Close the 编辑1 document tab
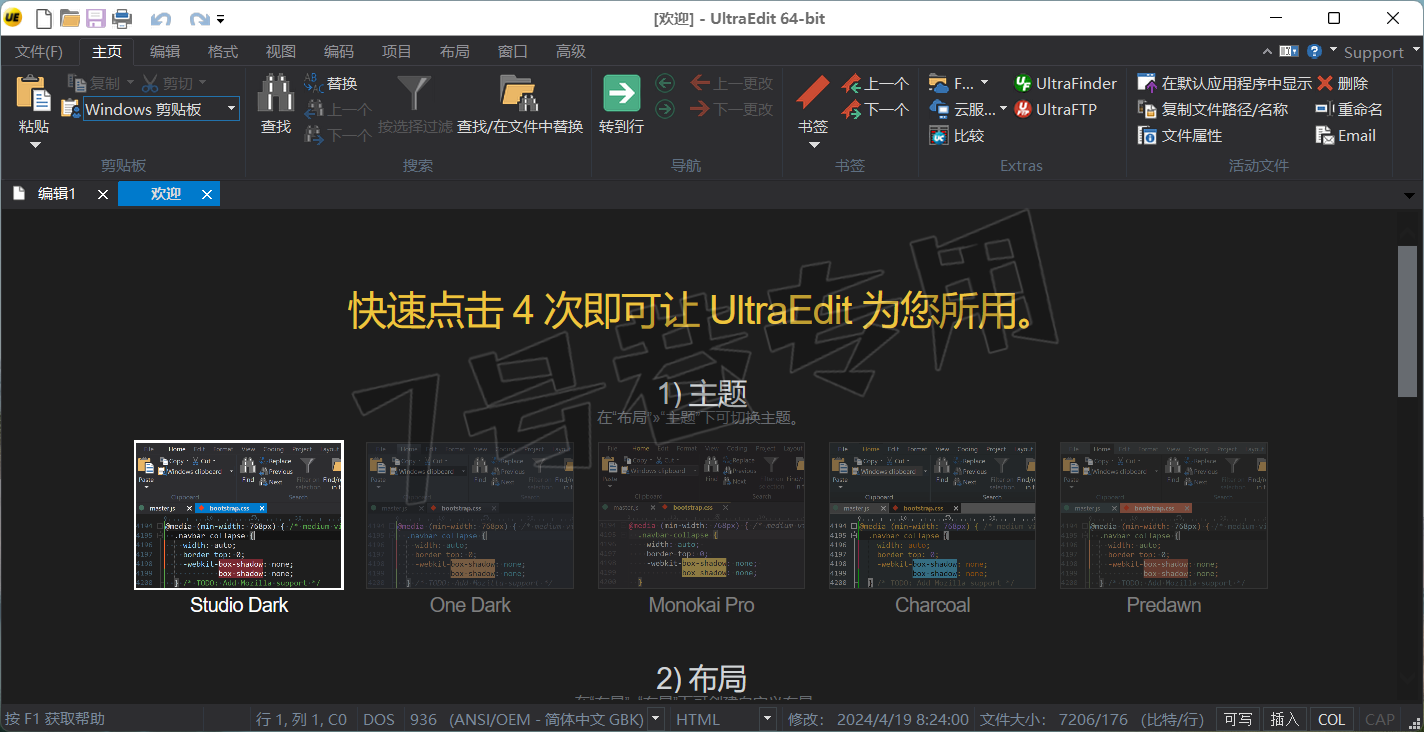The width and height of the screenshot is (1424, 732). pyautogui.click(x=103, y=195)
